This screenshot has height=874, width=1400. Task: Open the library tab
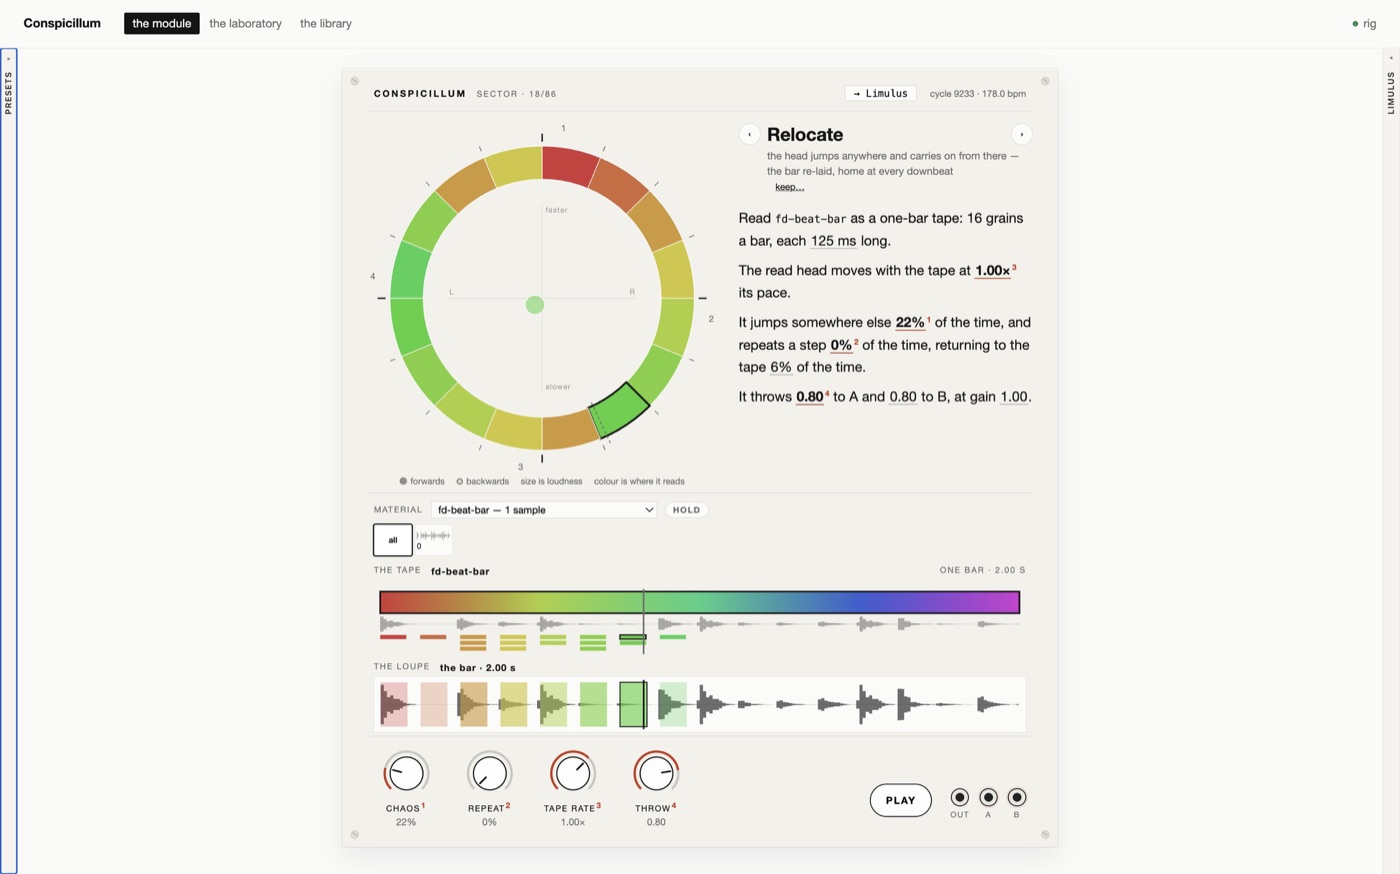point(326,23)
